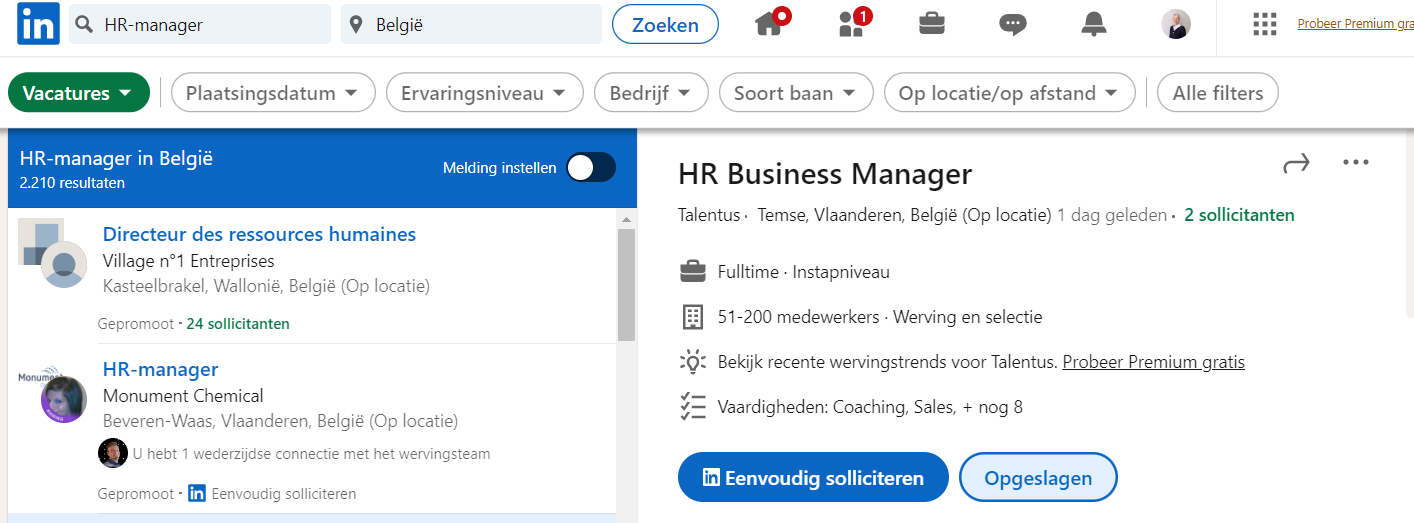1414x523 pixels.
Task: Click the skills checklist icon
Action: pyautogui.click(x=692, y=406)
